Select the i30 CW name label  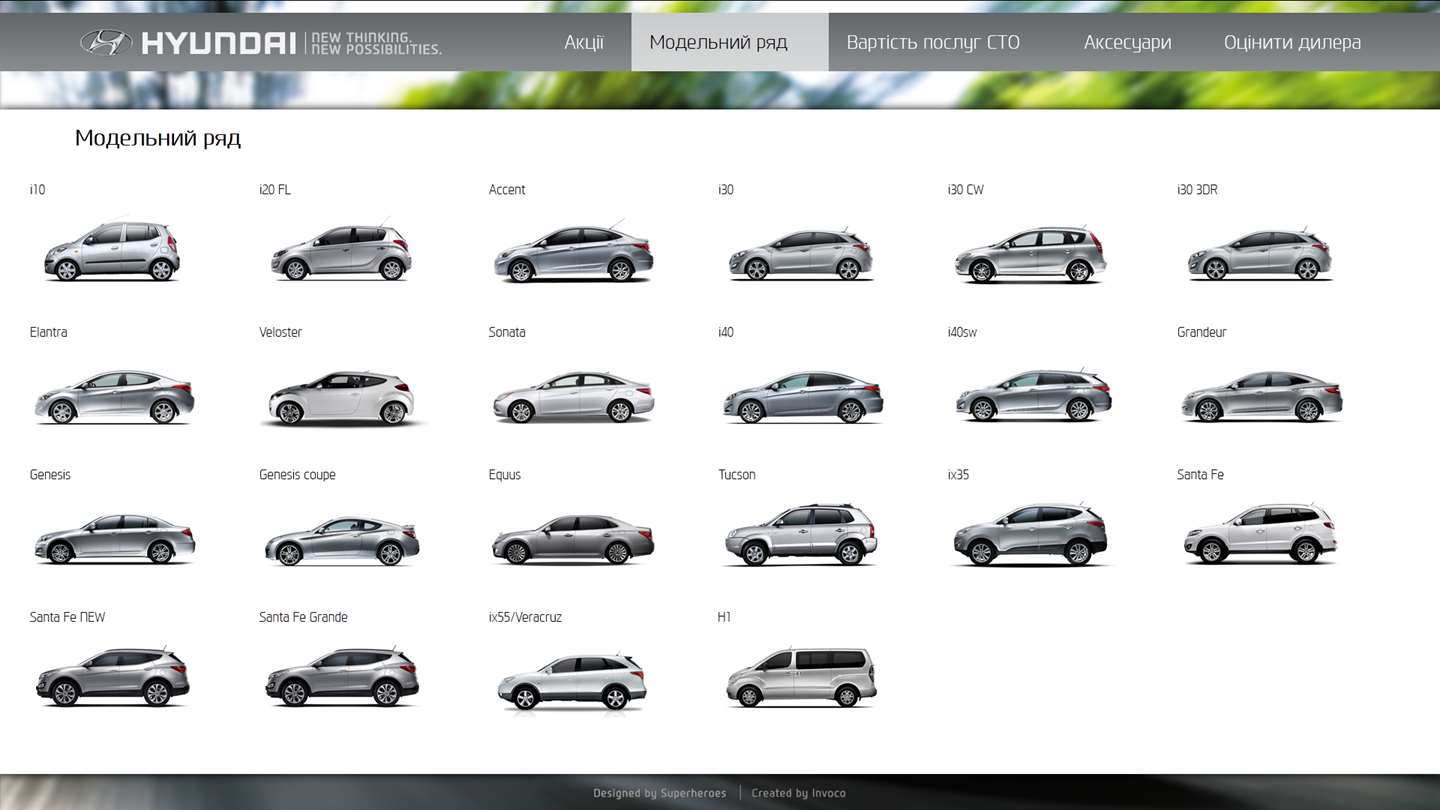[x=966, y=190]
